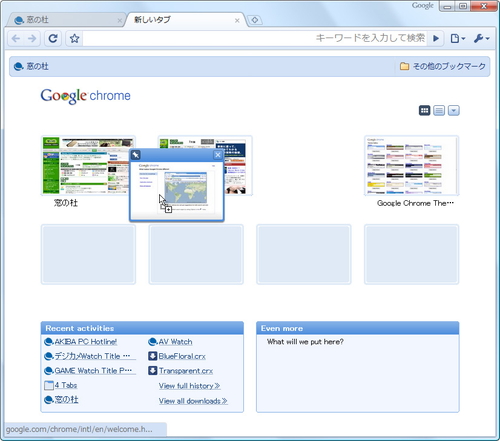Click the Go arrow in address bar
The width and height of the screenshot is (500, 441).
click(x=436, y=39)
